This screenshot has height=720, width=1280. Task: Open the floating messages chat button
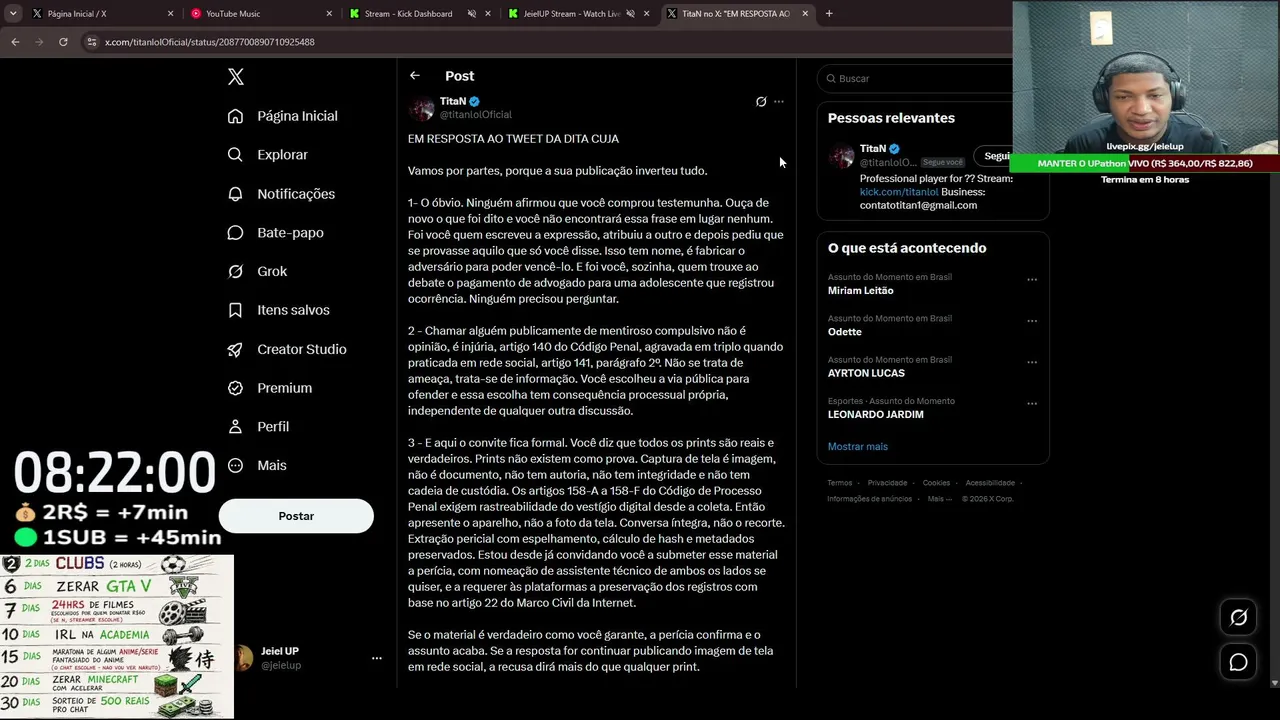1238,662
